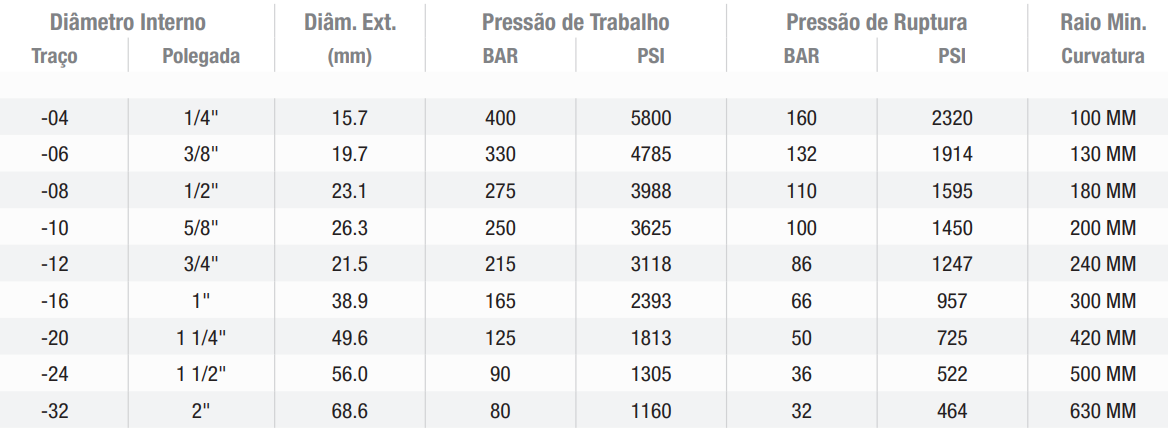Select the Raio Min. Curvatura header
Screen dimensions: 1168x431
point(1103,39)
